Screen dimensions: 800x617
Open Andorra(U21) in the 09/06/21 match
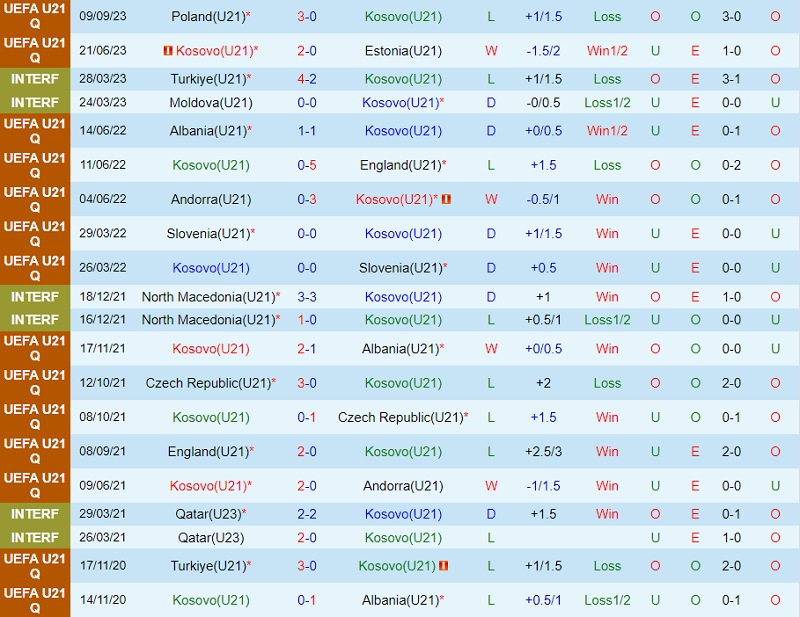coord(403,486)
